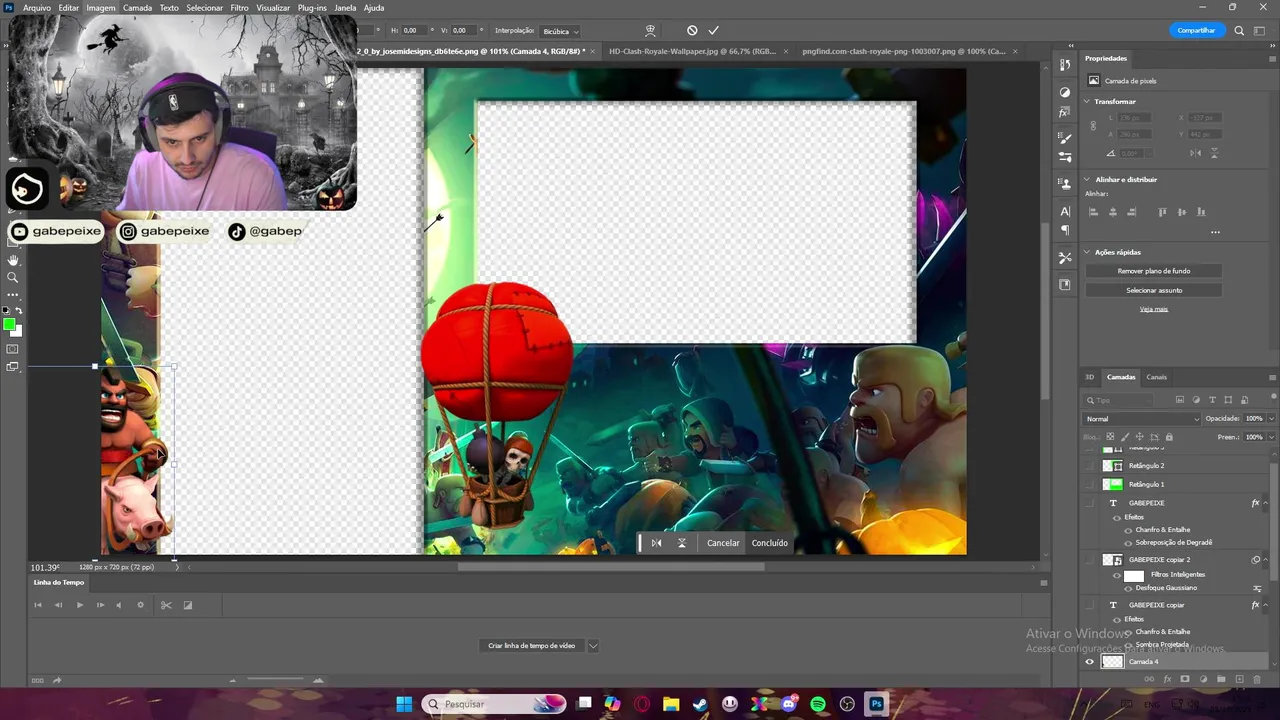Viewport: 1280px width, 720px height.
Task: Click the trash icon to delete layer
Action: [1258, 679]
